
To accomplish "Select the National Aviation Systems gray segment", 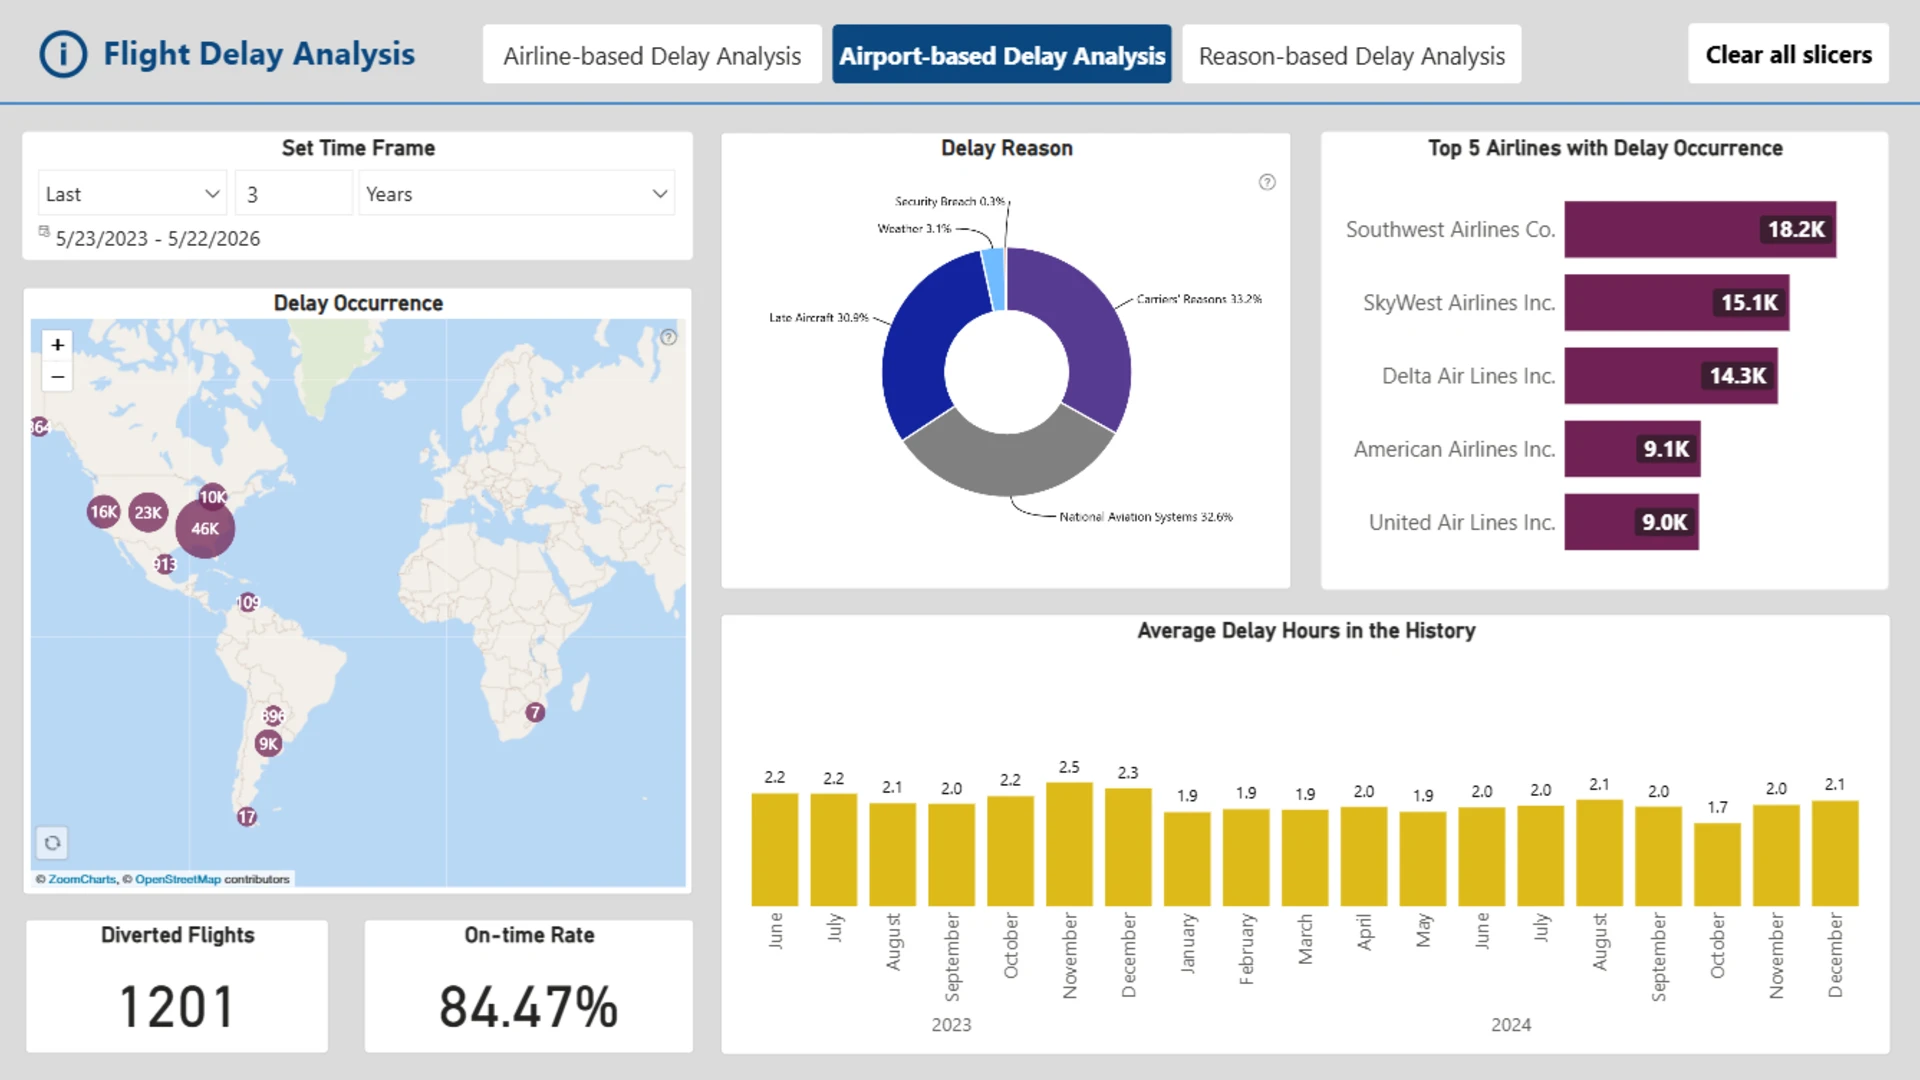I will click(x=1008, y=462).
